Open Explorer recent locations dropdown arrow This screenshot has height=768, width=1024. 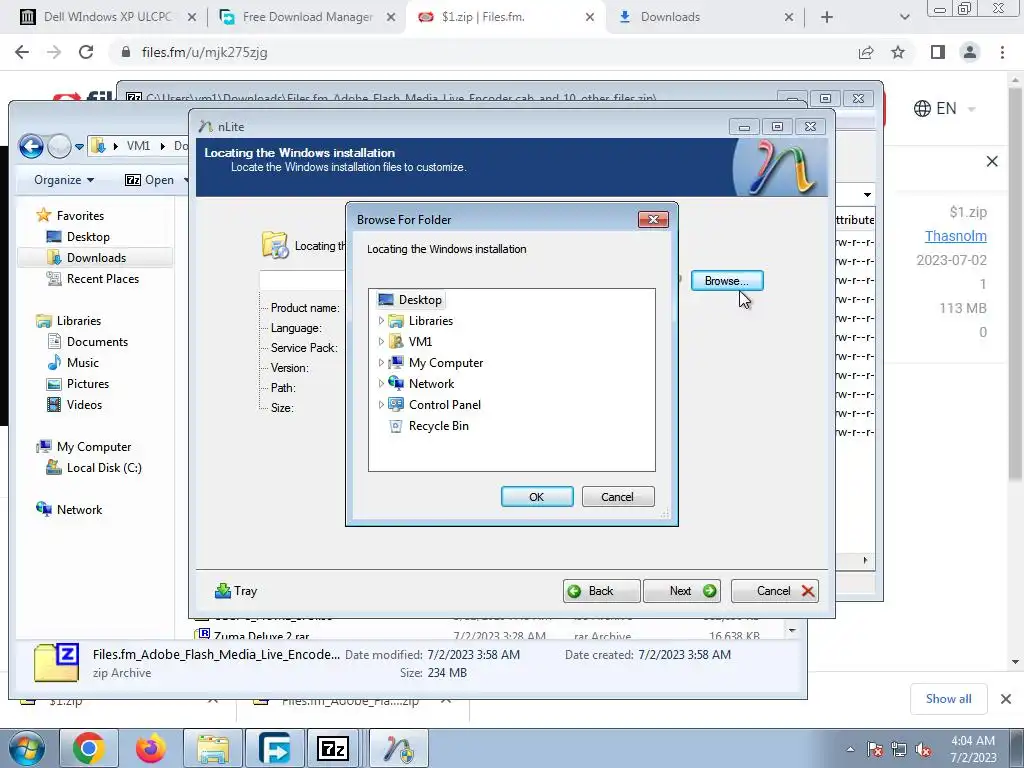79,147
